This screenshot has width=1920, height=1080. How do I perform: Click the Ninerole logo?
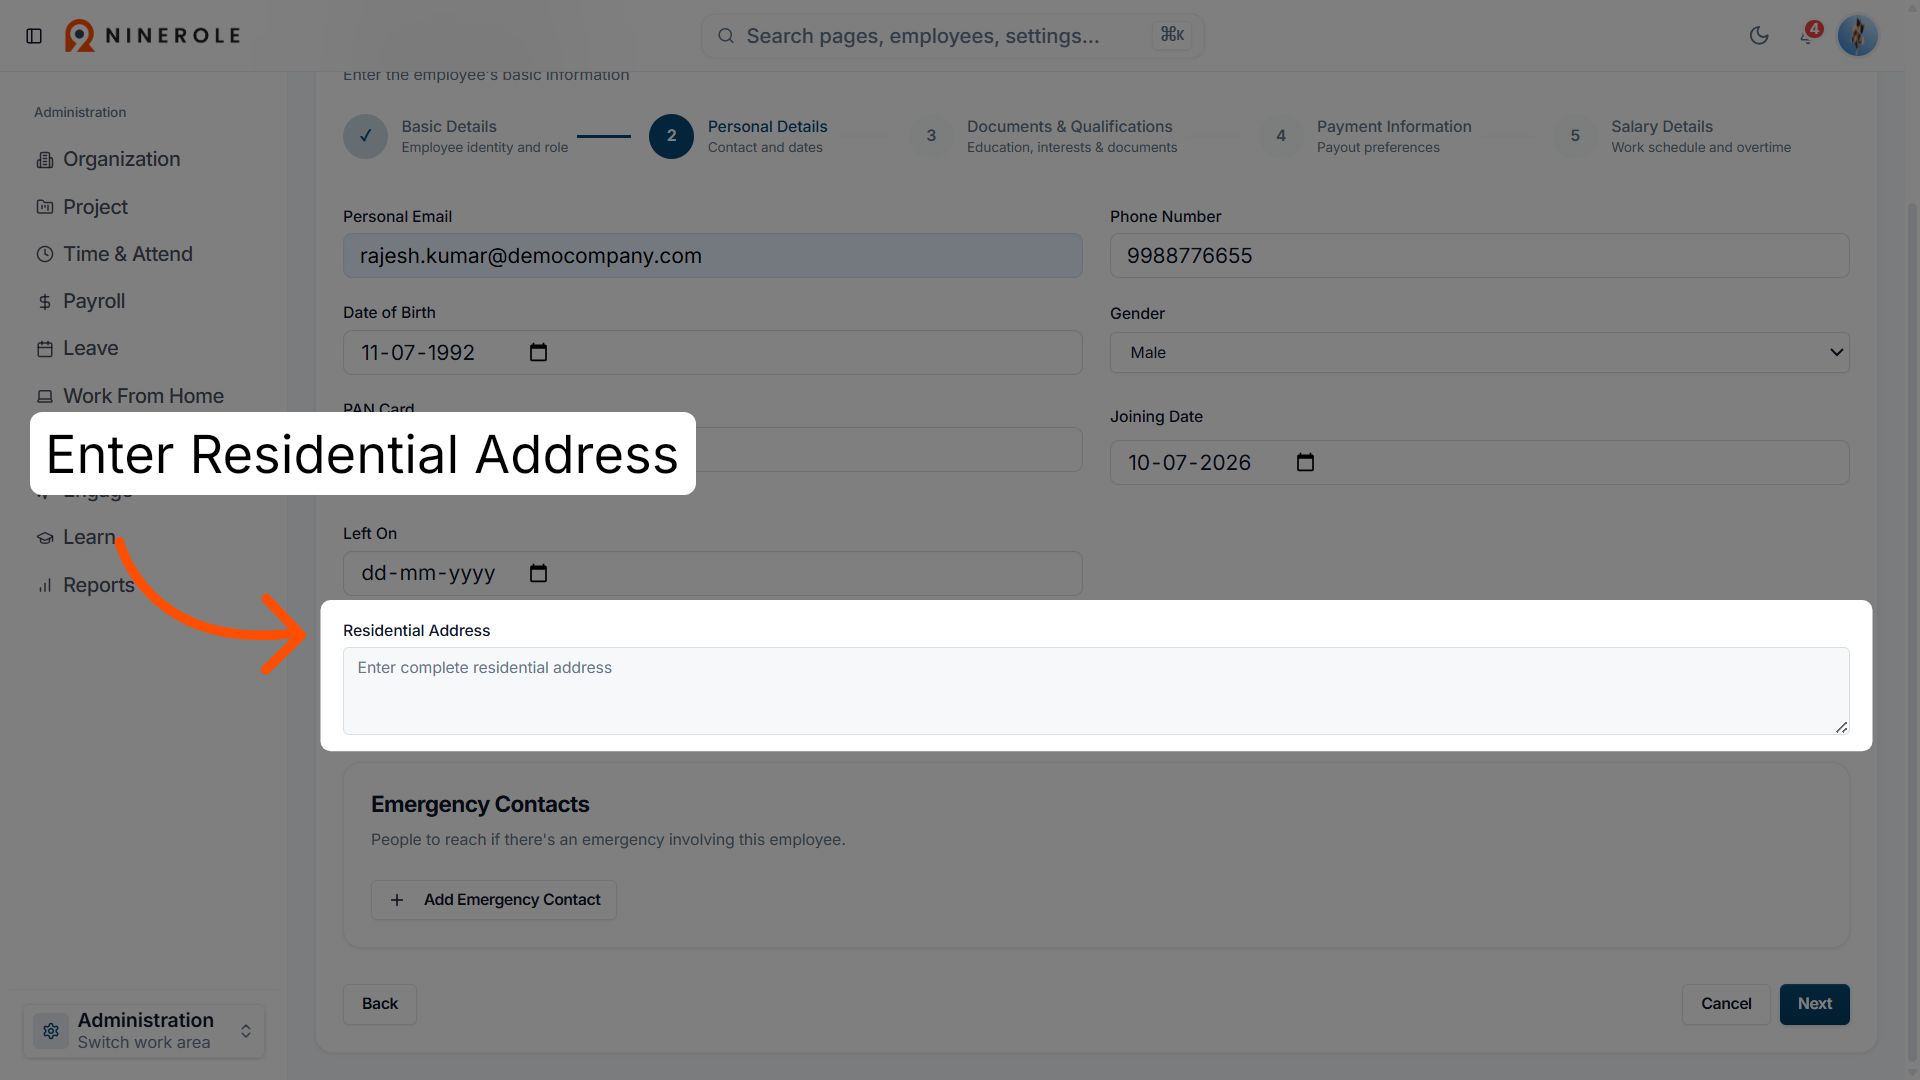click(153, 36)
